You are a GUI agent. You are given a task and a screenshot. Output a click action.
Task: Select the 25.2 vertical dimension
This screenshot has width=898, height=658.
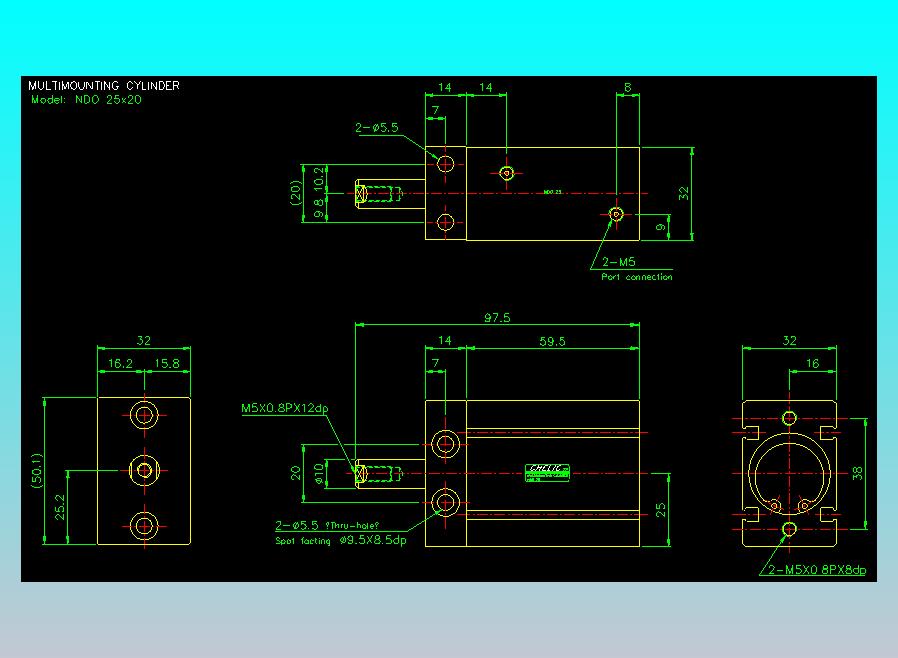coord(60,507)
